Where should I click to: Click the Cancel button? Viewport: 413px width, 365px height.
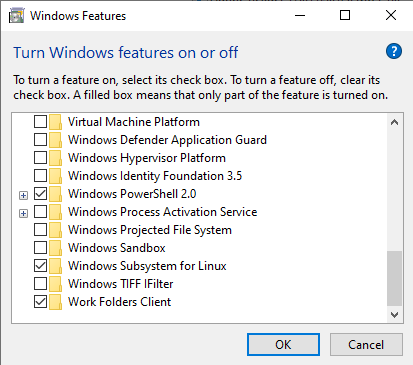(366, 344)
